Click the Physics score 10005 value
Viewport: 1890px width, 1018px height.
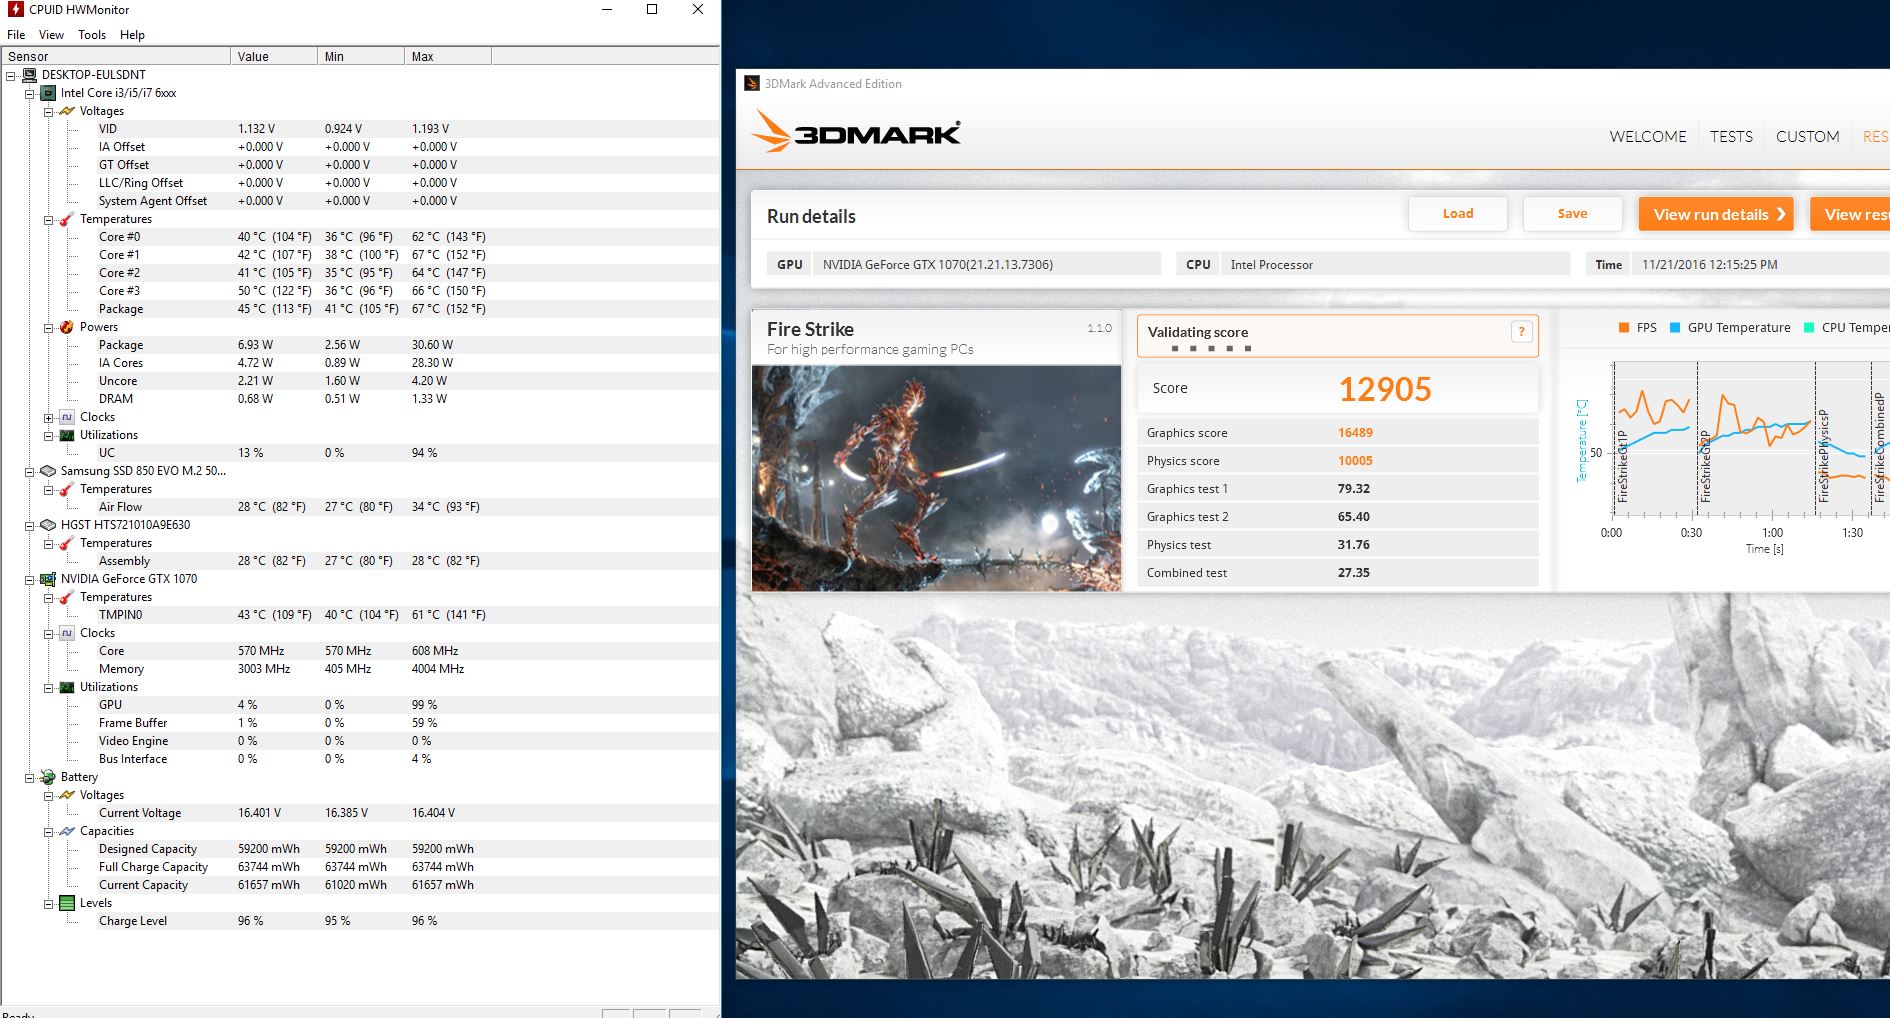point(1355,461)
